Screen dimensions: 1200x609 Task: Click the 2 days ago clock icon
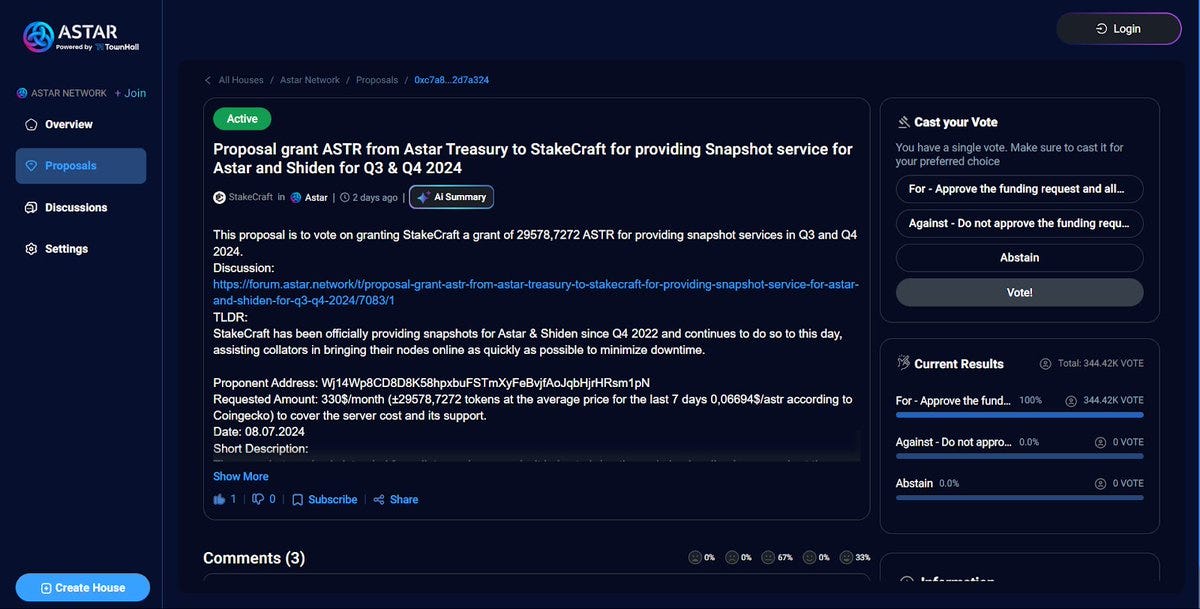click(x=345, y=197)
